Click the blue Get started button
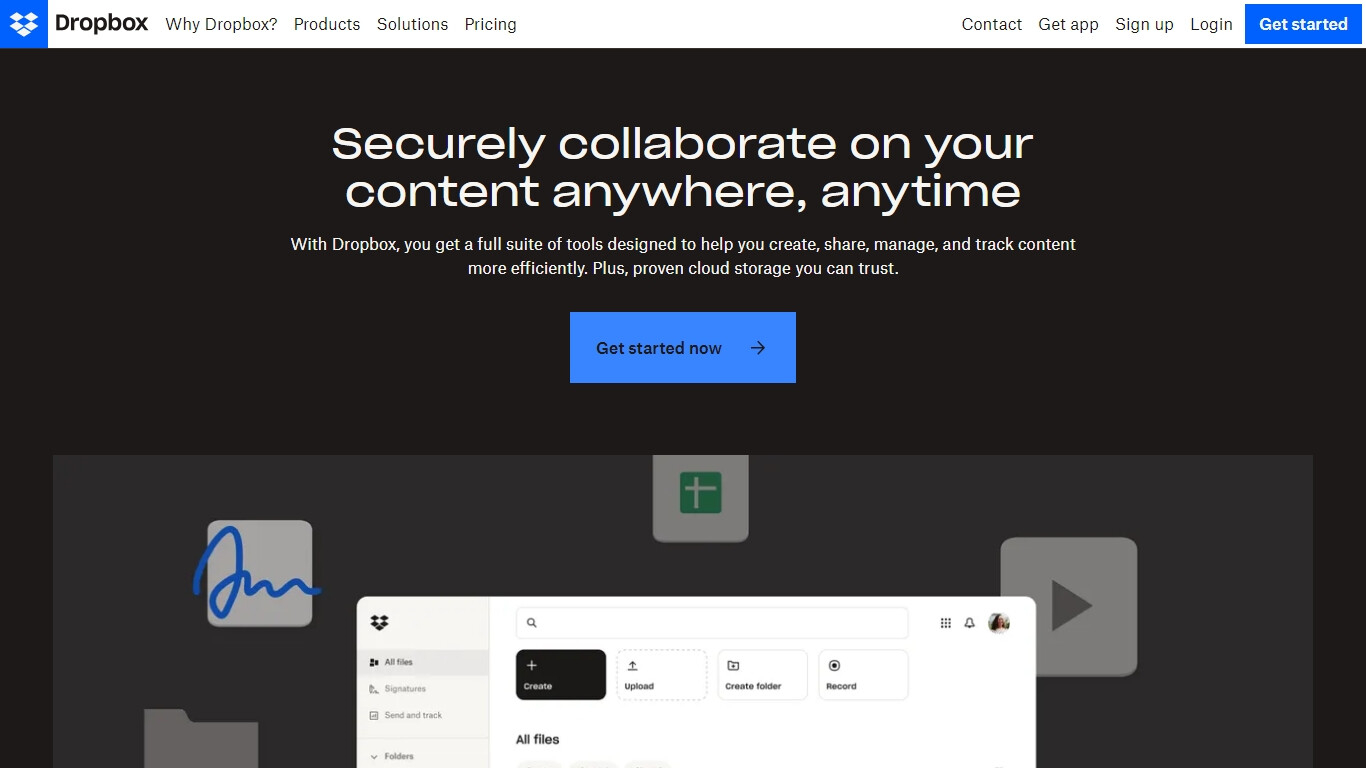This screenshot has height=768, width=1366. coord(1303,24)
